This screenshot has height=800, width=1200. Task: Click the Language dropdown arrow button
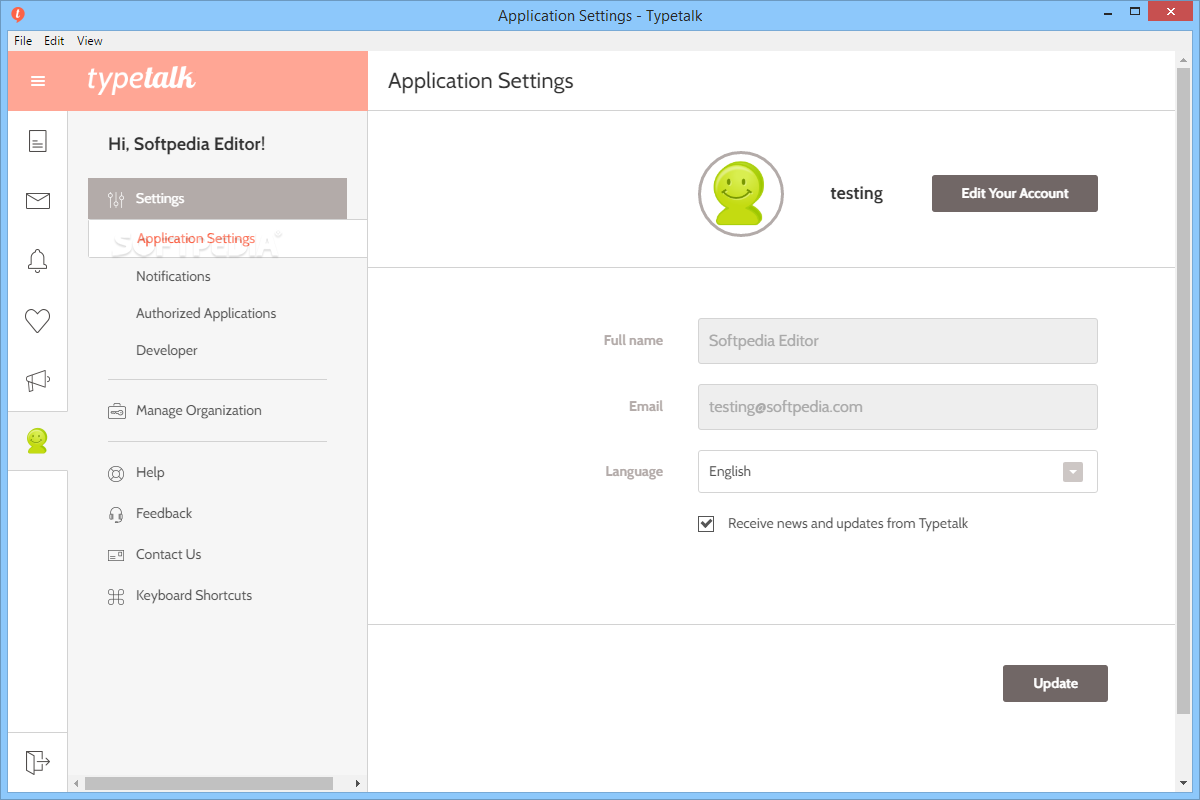[x=1072, y=472]
